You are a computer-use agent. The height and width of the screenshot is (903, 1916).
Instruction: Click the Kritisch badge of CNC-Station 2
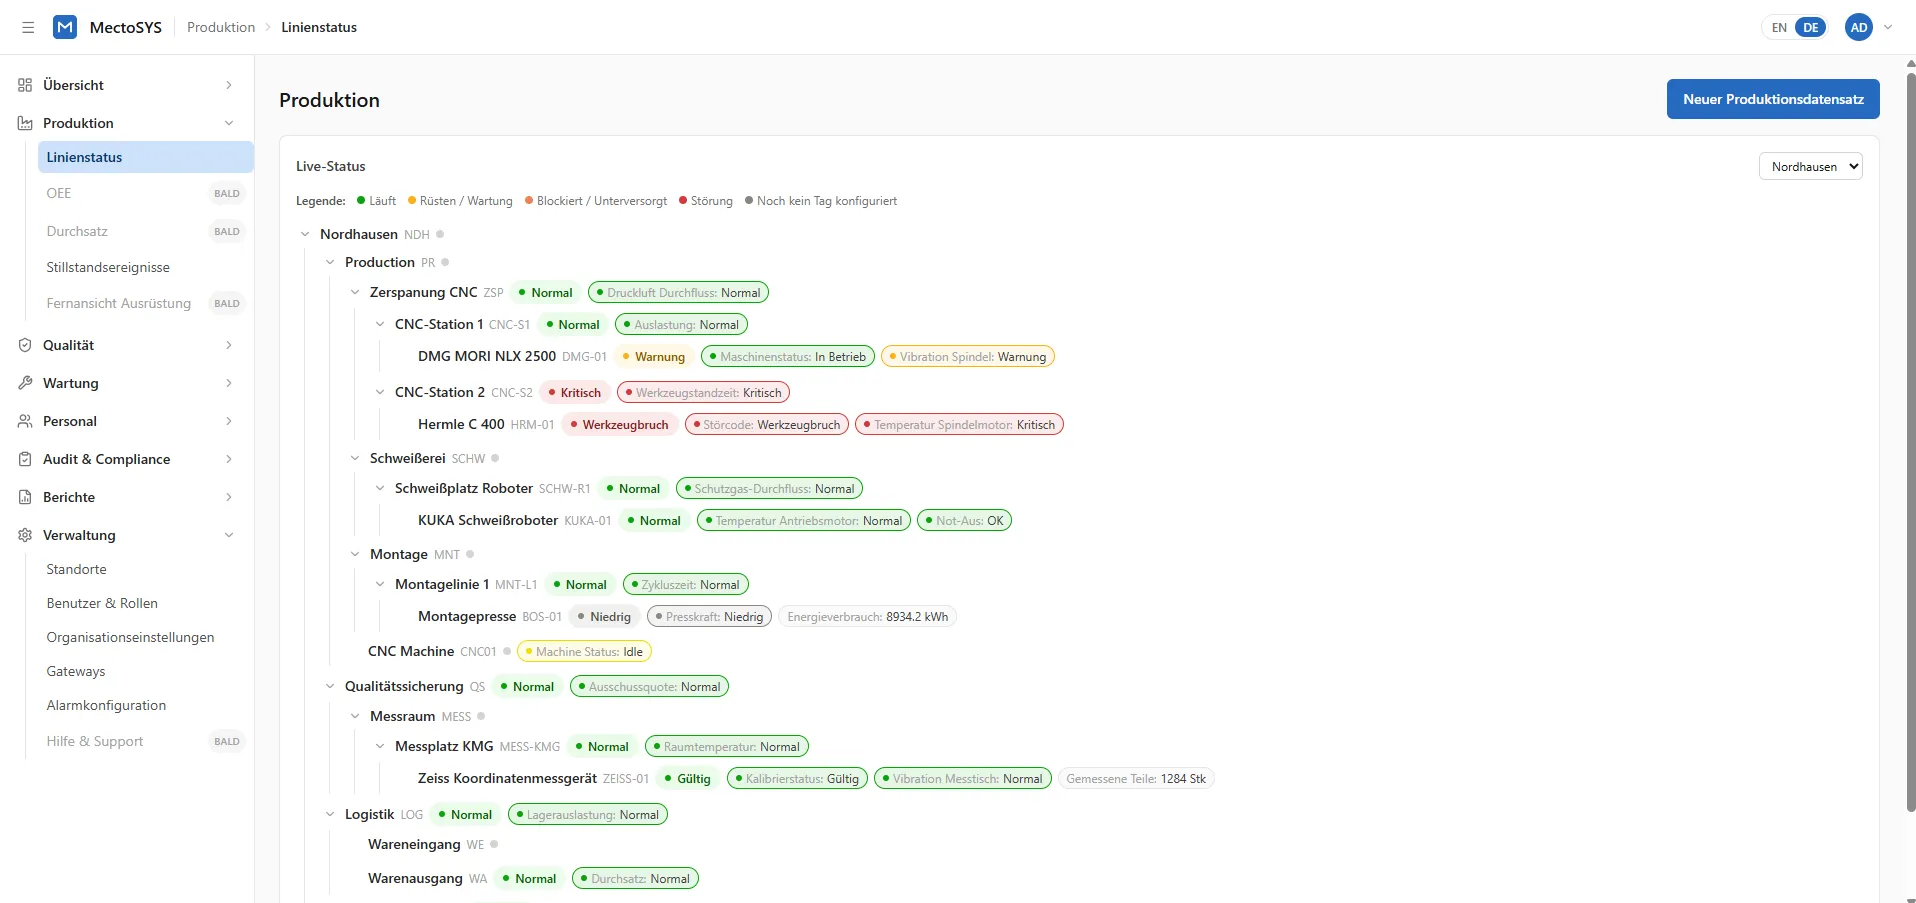tap(575, 392)
